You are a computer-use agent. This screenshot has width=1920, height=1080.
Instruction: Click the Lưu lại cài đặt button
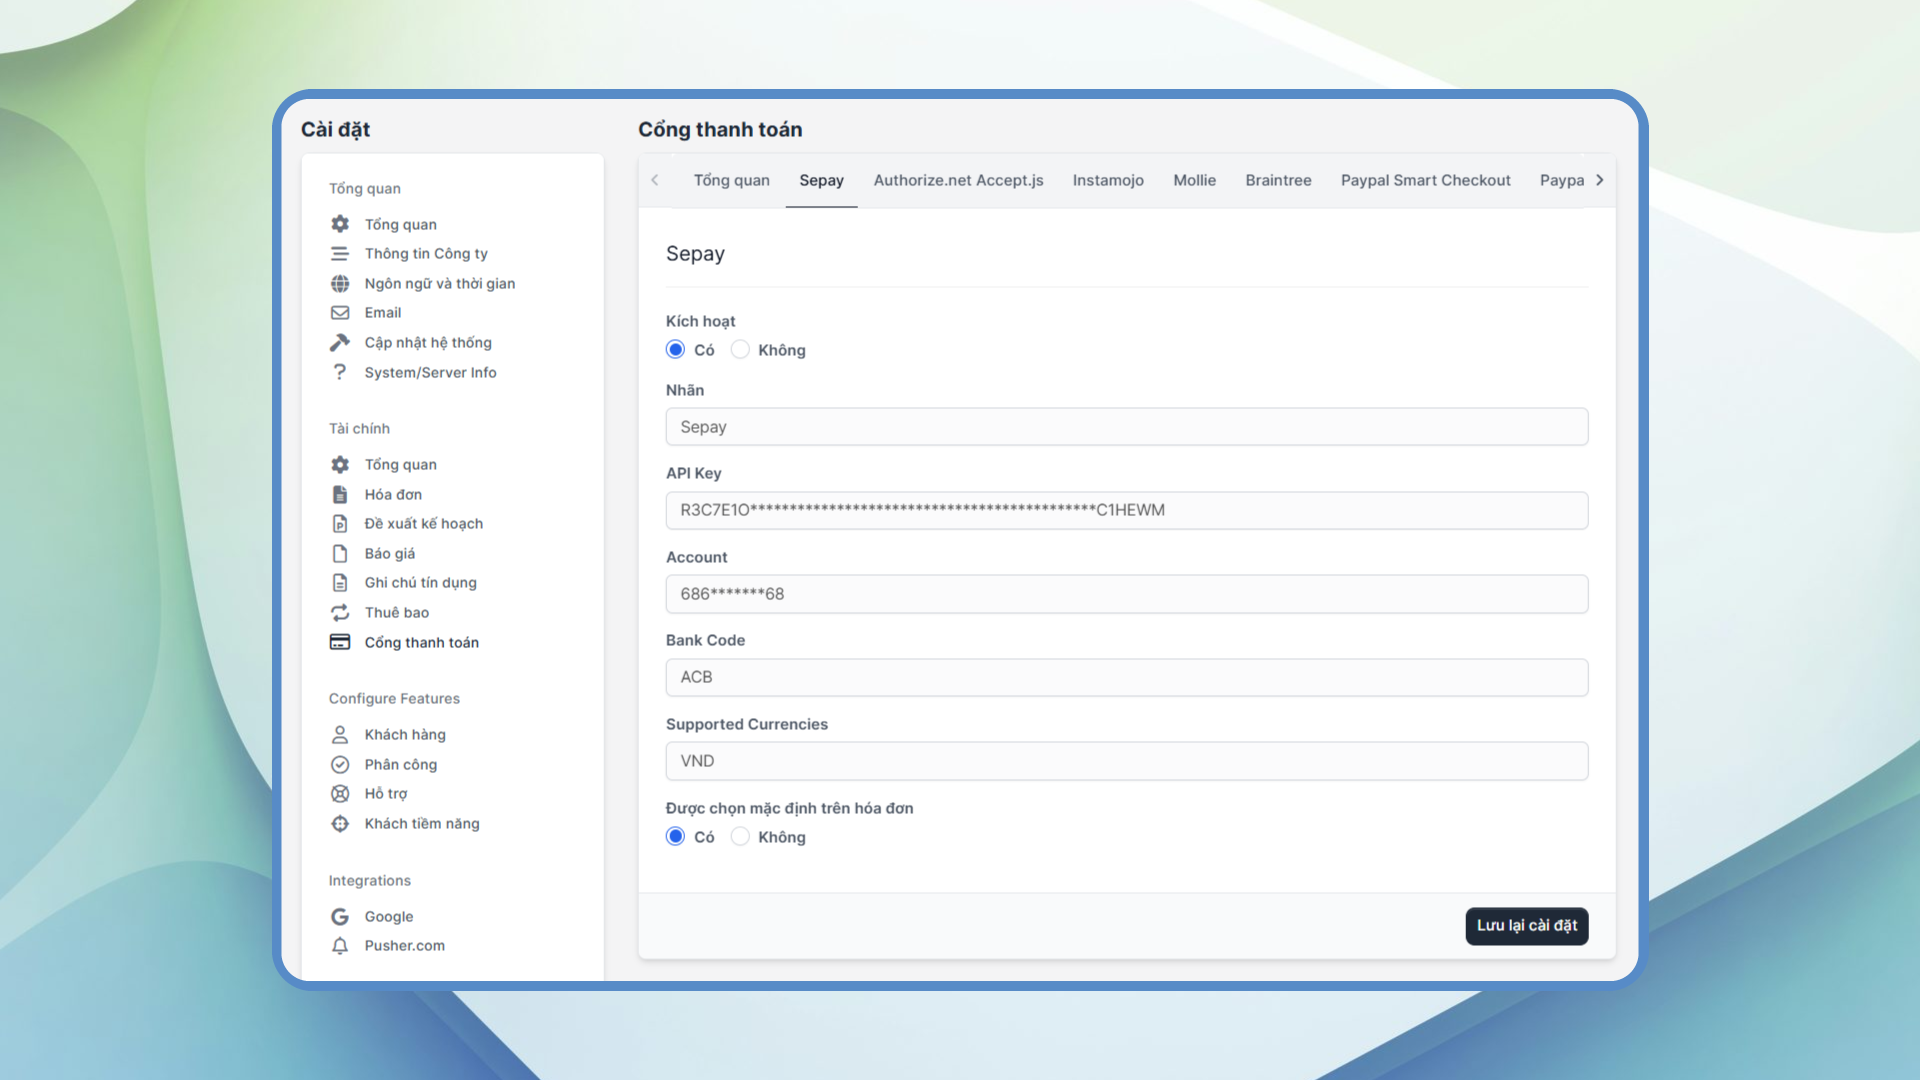[1527, 926]
